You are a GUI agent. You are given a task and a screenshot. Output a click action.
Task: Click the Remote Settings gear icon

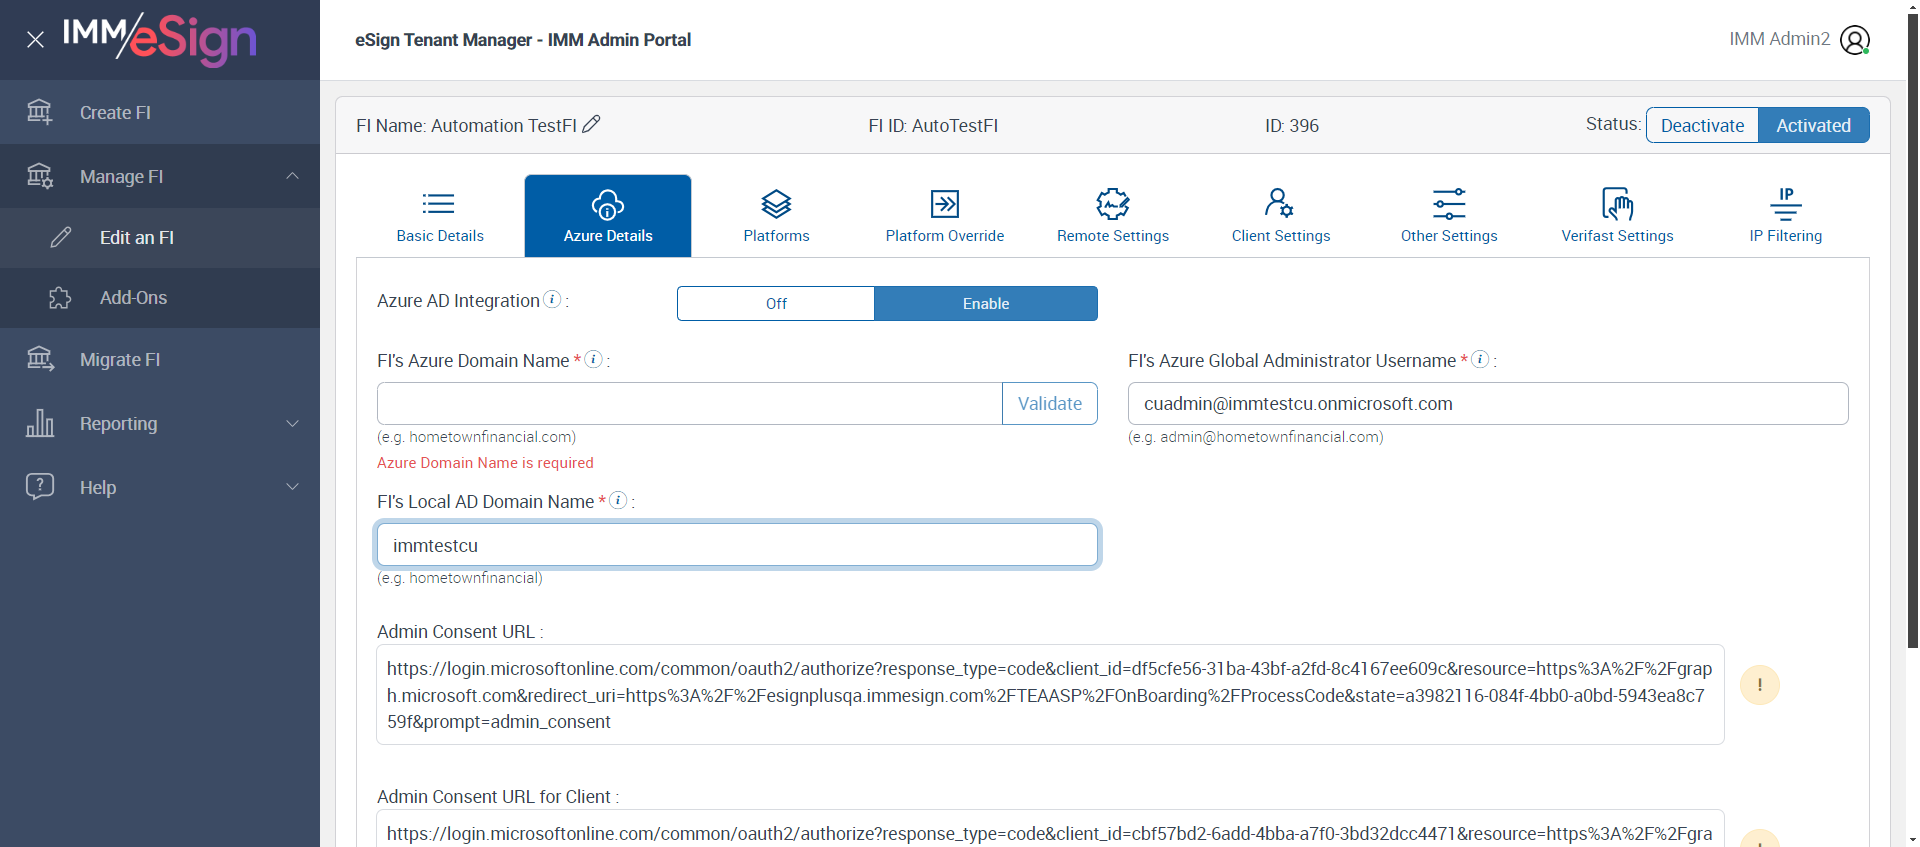pos(1113,204)
